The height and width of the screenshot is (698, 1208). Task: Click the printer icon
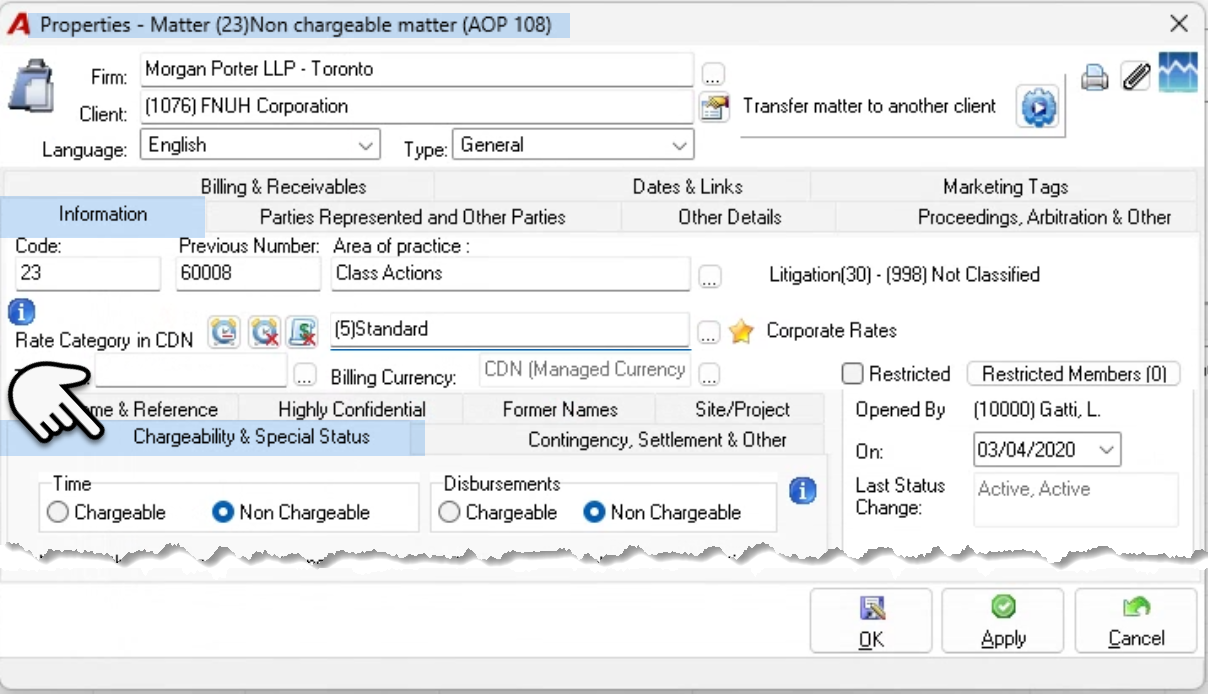[1095, 77]
